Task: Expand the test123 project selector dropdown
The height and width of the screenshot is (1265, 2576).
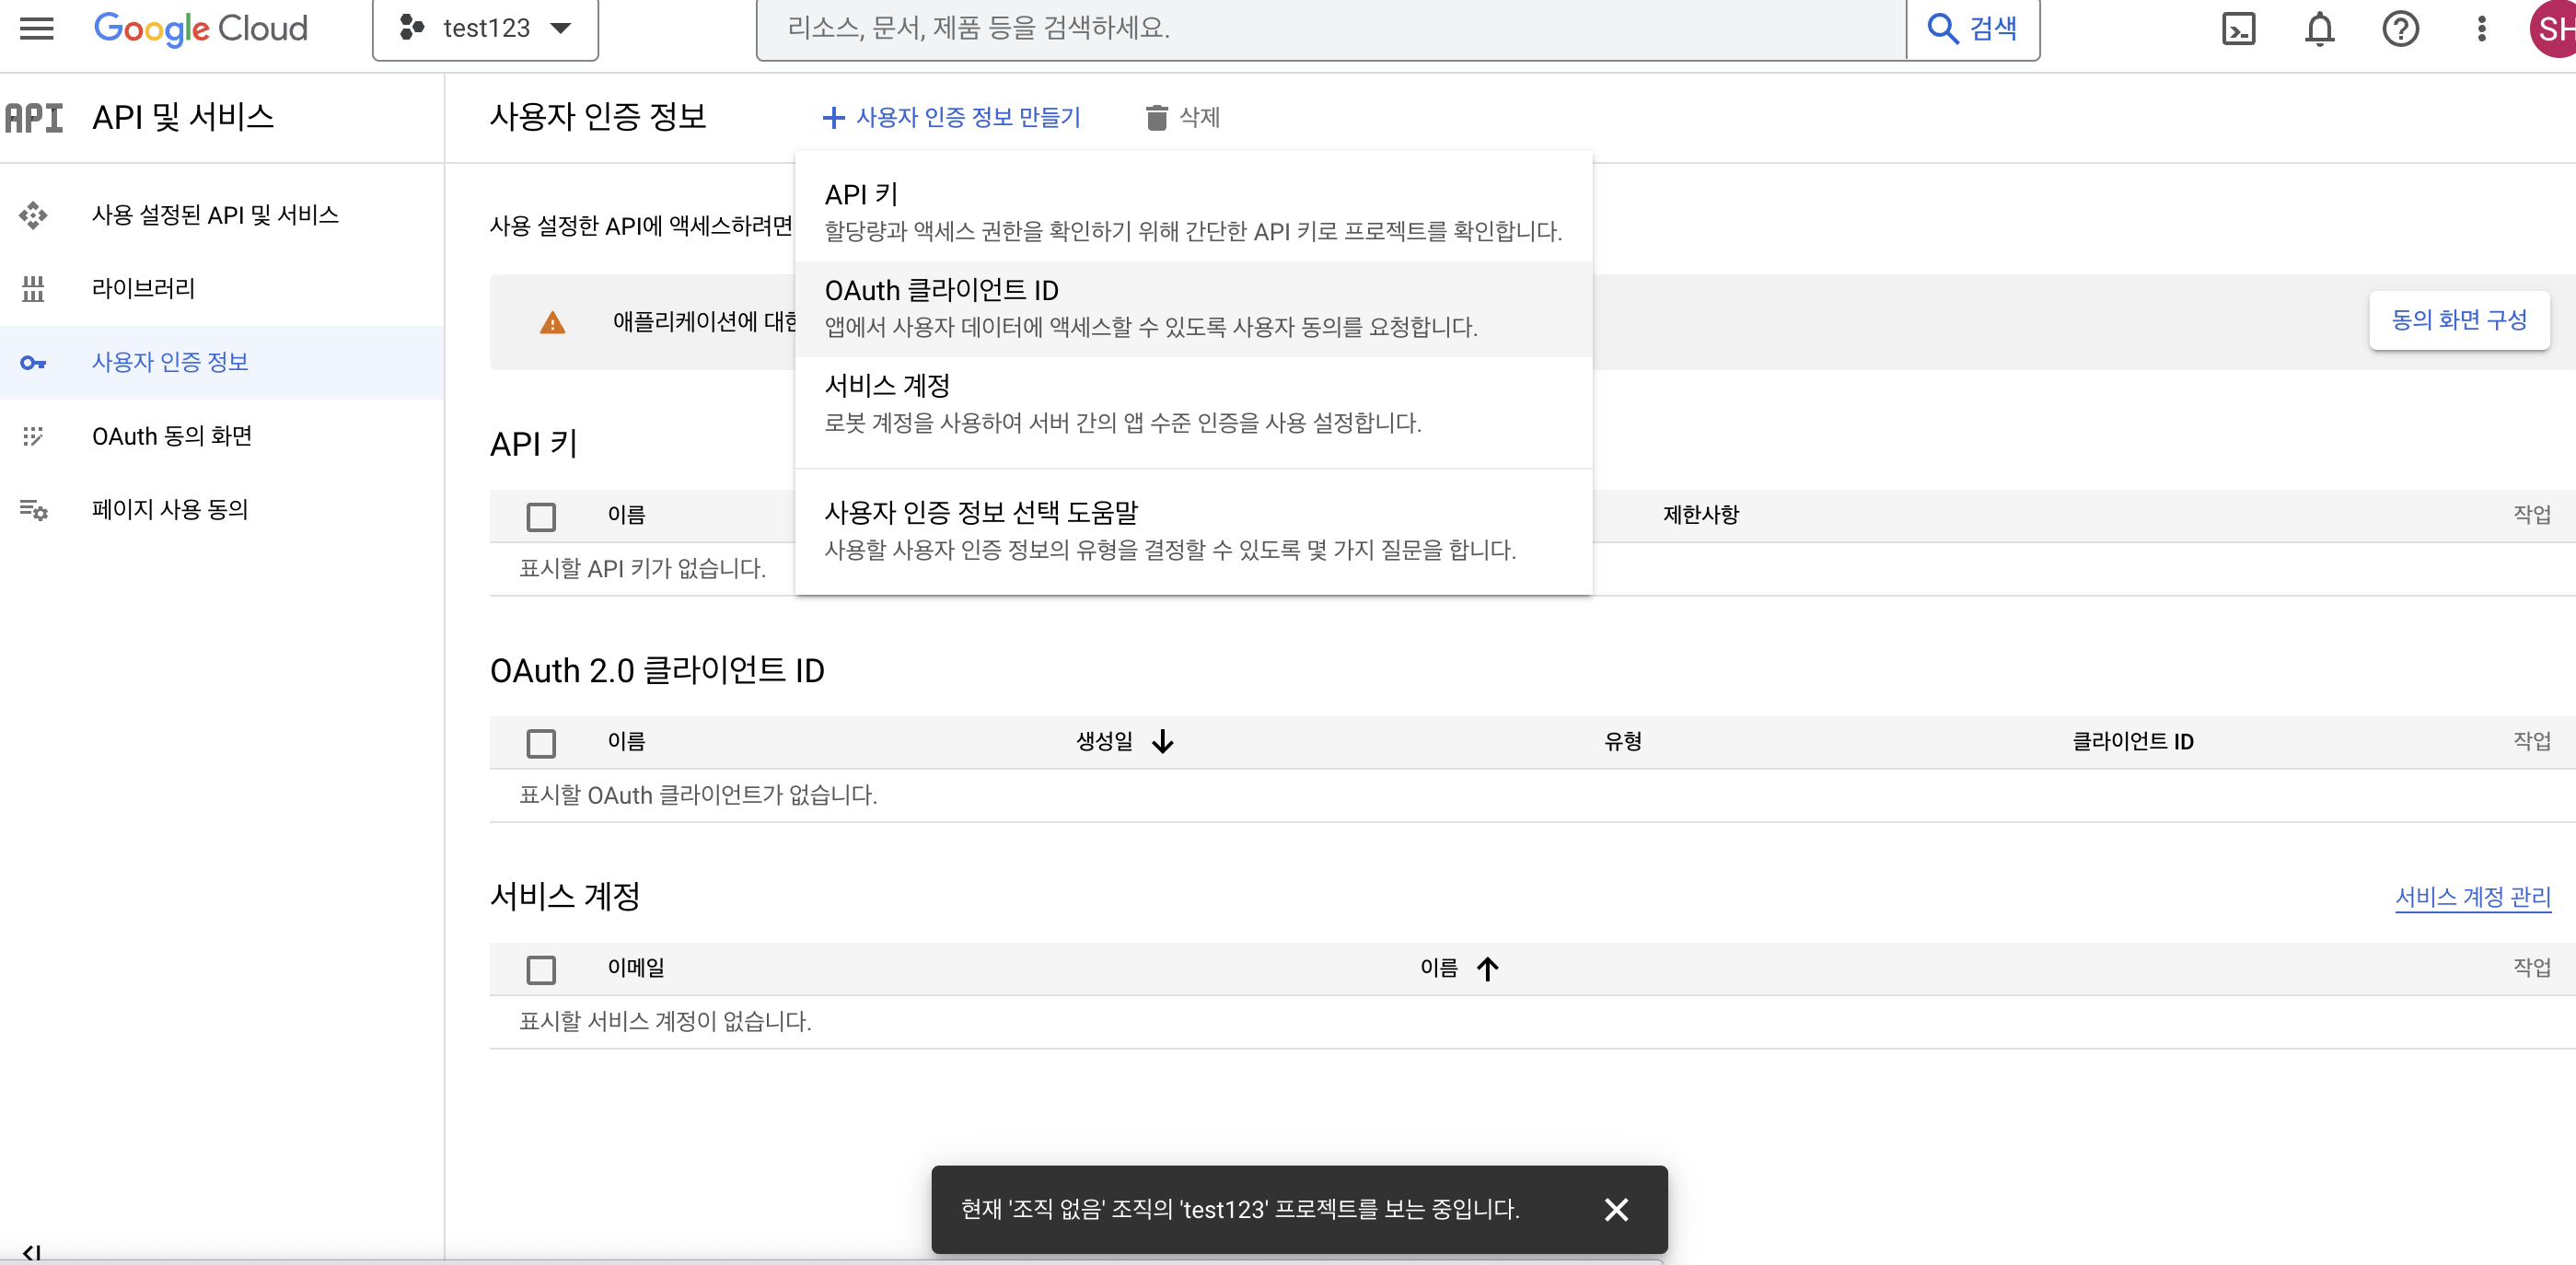Action: tap(486, 28)
